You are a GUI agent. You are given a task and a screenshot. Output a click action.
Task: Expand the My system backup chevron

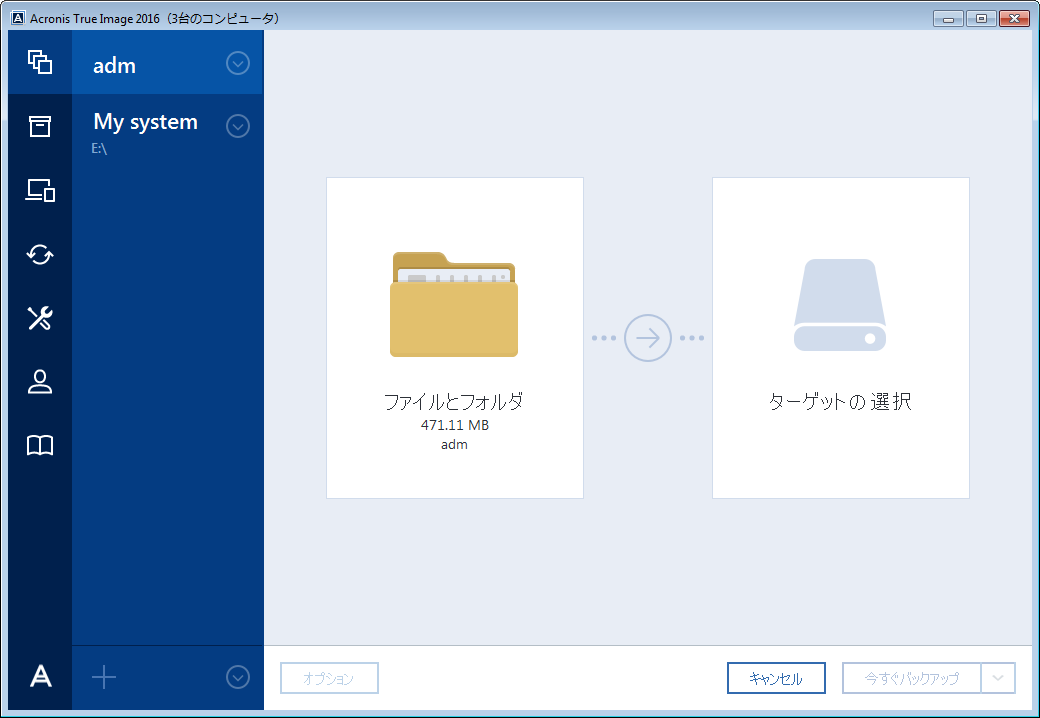tap(238, 126)
